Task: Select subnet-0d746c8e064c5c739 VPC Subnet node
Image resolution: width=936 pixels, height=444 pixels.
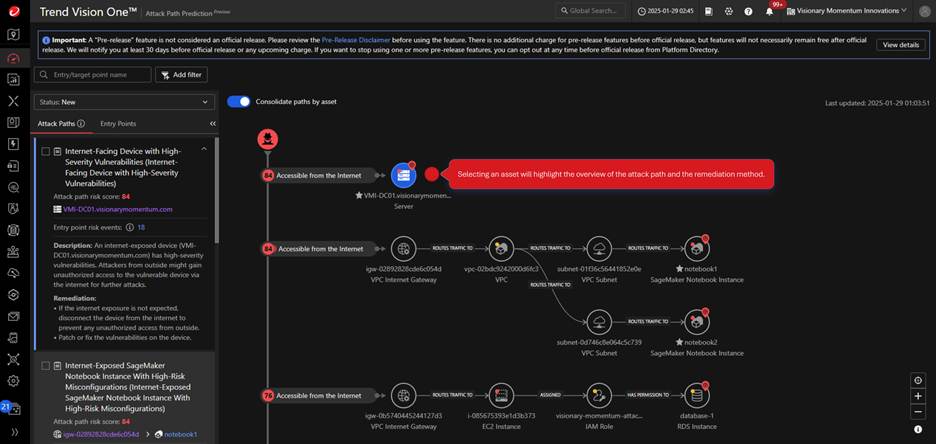Action: [x=599, y=322]
